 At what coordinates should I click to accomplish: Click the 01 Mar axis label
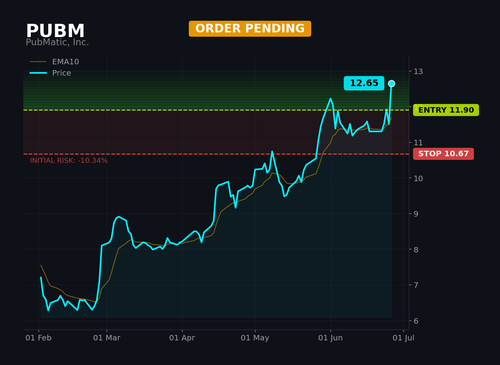click(x=107, y=338)
